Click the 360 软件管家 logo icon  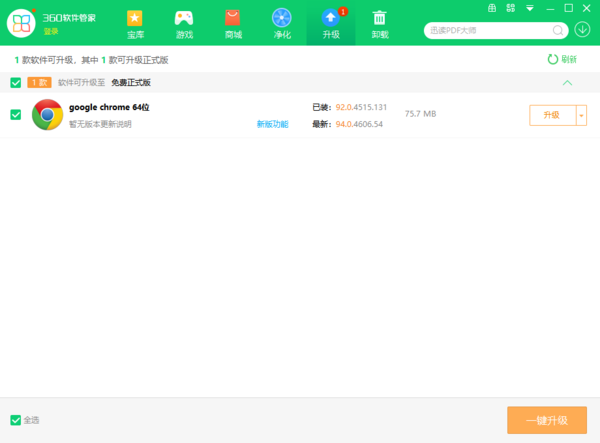coord(21,23)
